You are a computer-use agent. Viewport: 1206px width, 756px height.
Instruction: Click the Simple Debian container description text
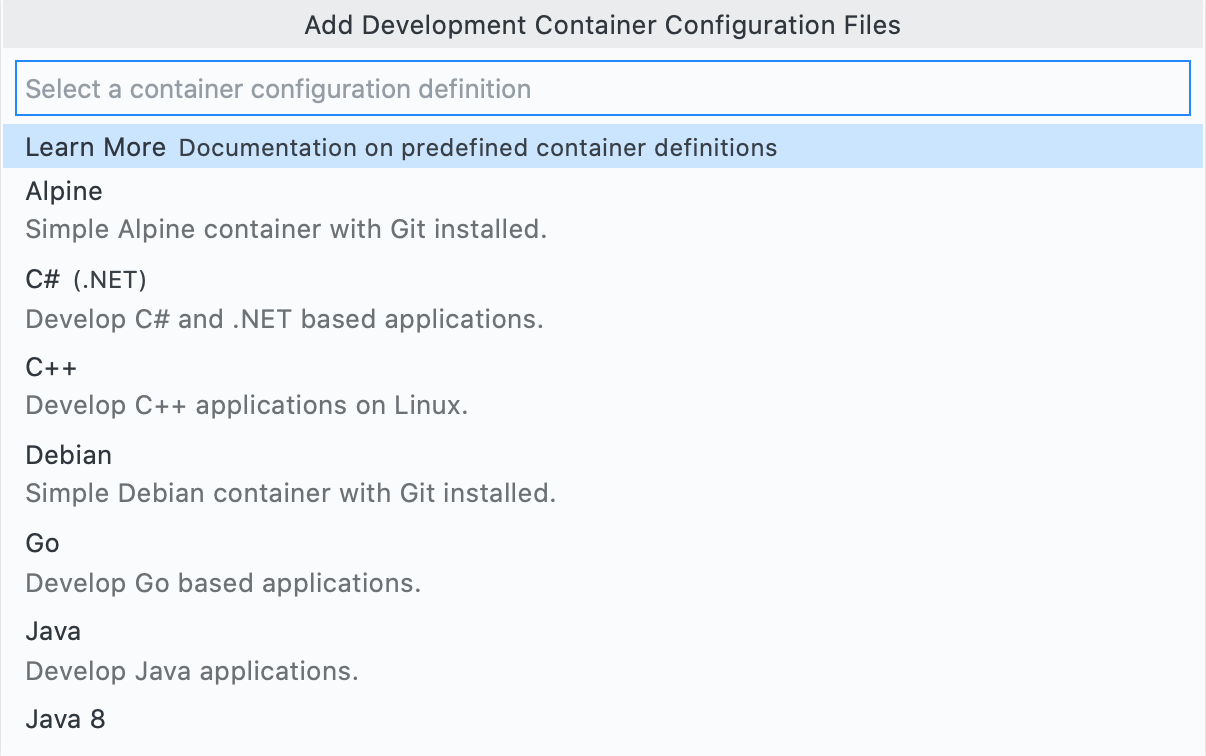[x=290, y=493]
